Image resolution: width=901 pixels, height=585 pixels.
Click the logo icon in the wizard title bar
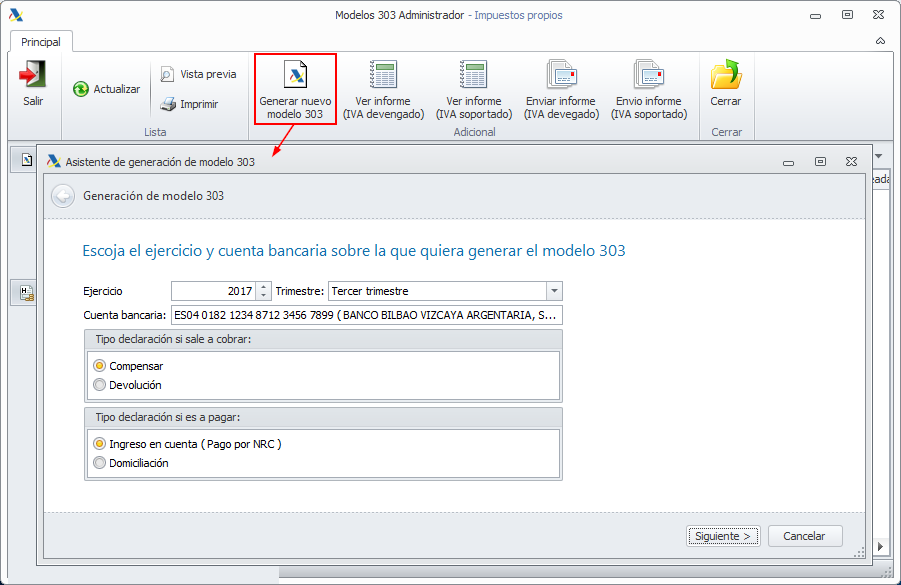(53, 161)
